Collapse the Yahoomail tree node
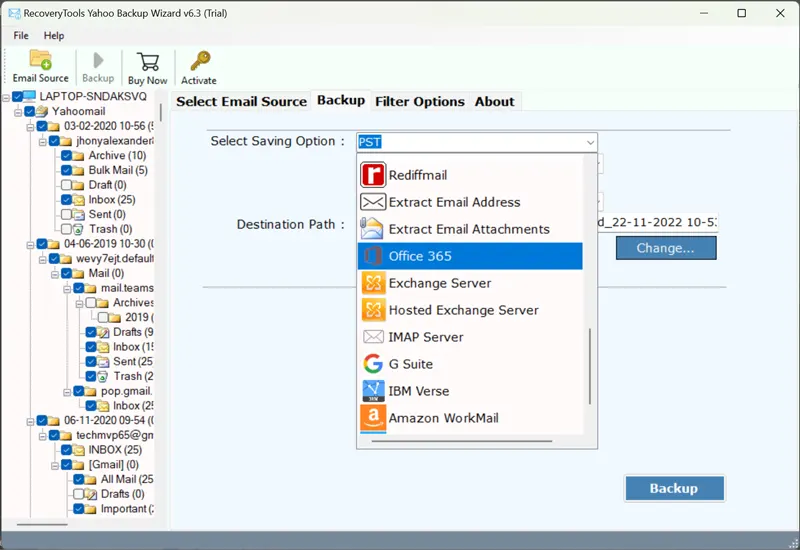 point(19,112)
